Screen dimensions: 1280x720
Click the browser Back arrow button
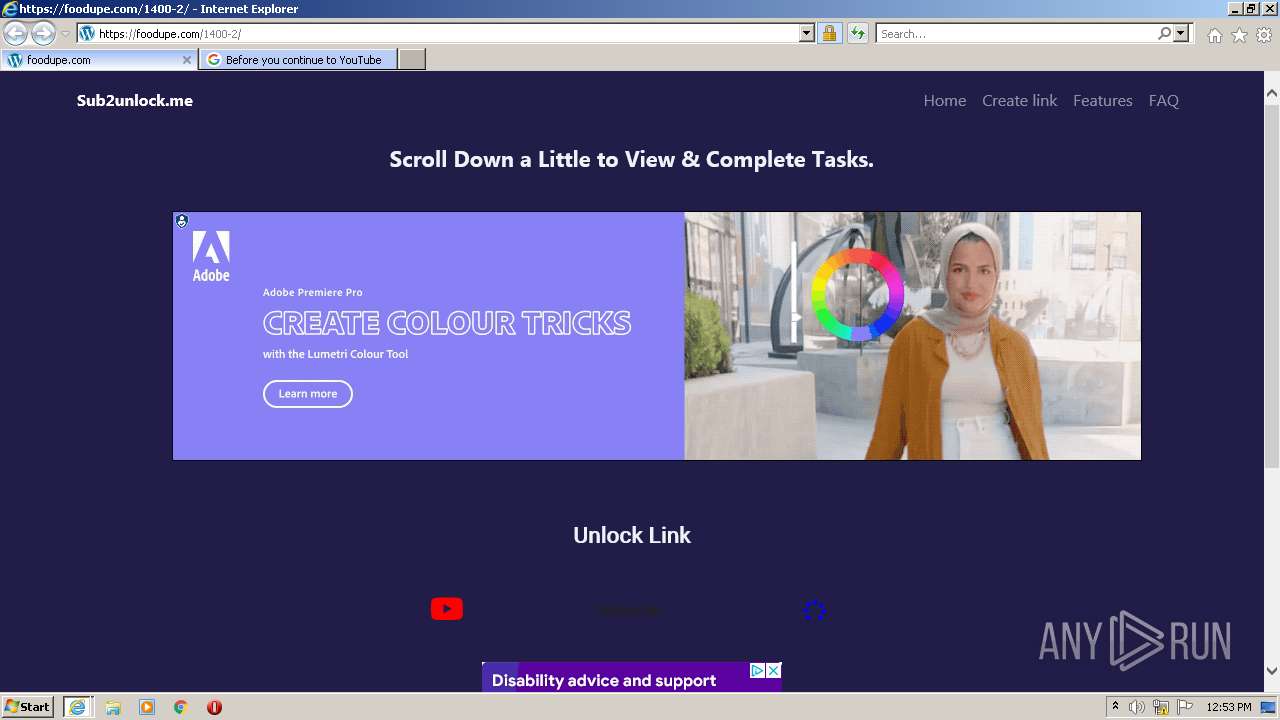point(15,33)
